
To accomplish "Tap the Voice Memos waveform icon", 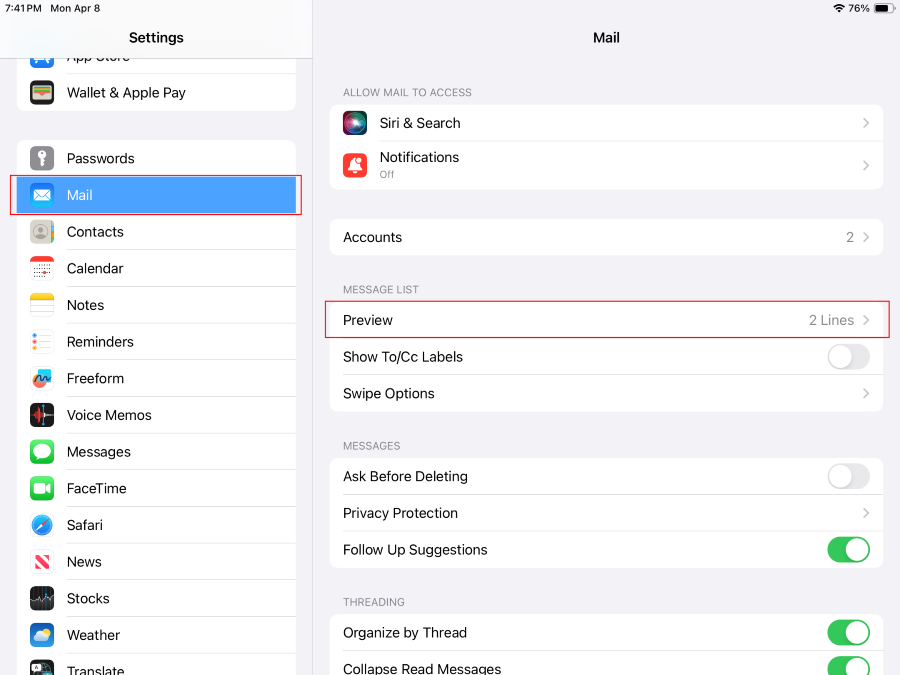I will pos(42,415).
